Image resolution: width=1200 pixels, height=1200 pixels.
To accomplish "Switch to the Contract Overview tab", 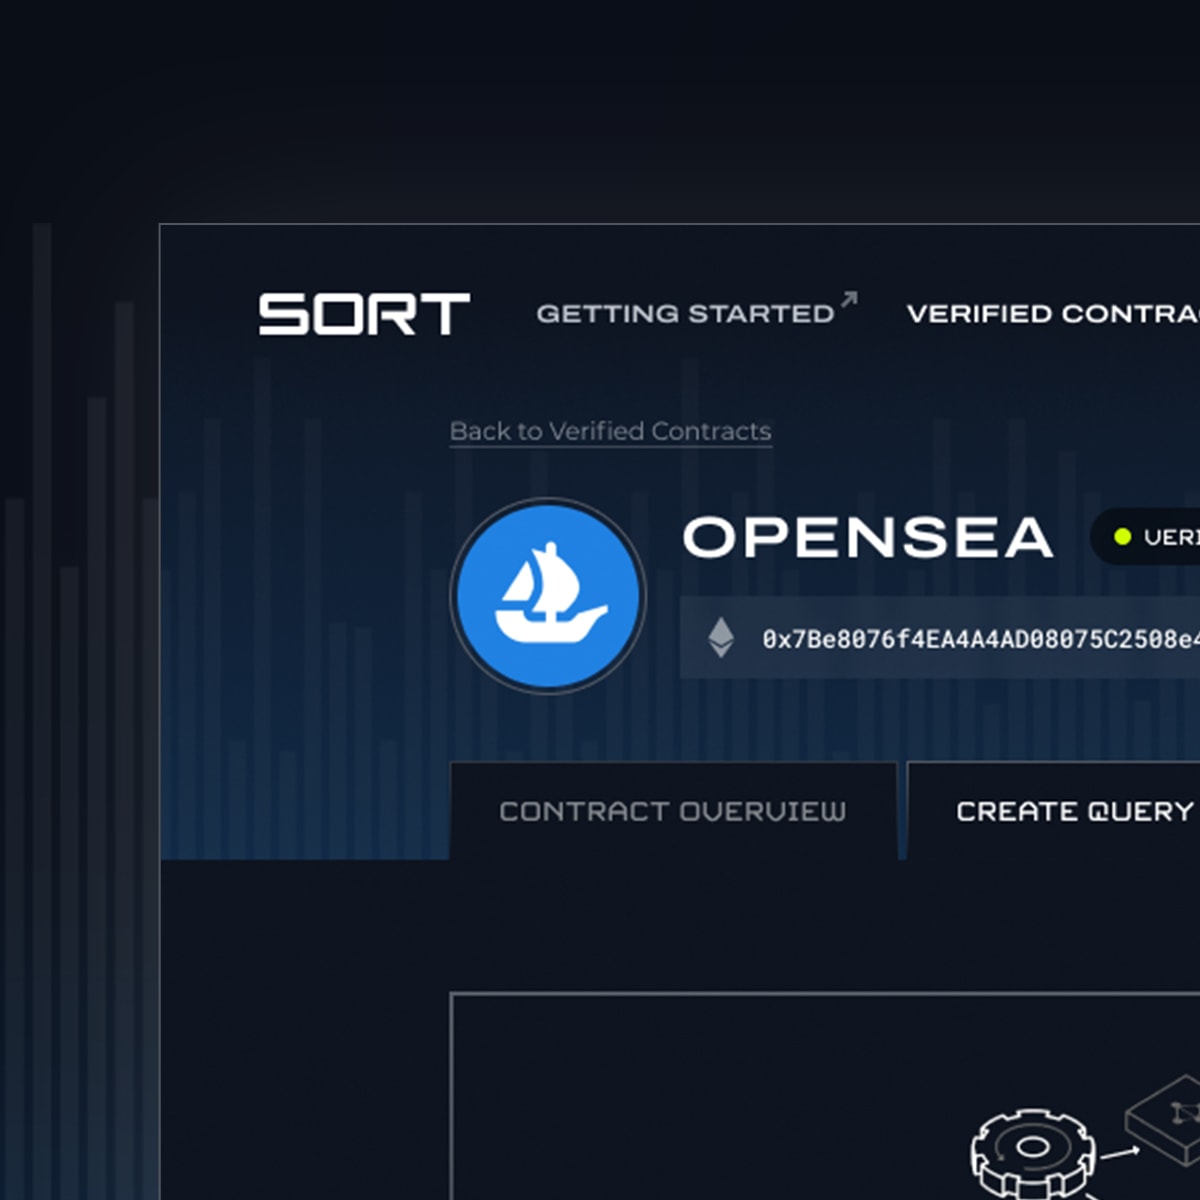I will pos(672,811).
